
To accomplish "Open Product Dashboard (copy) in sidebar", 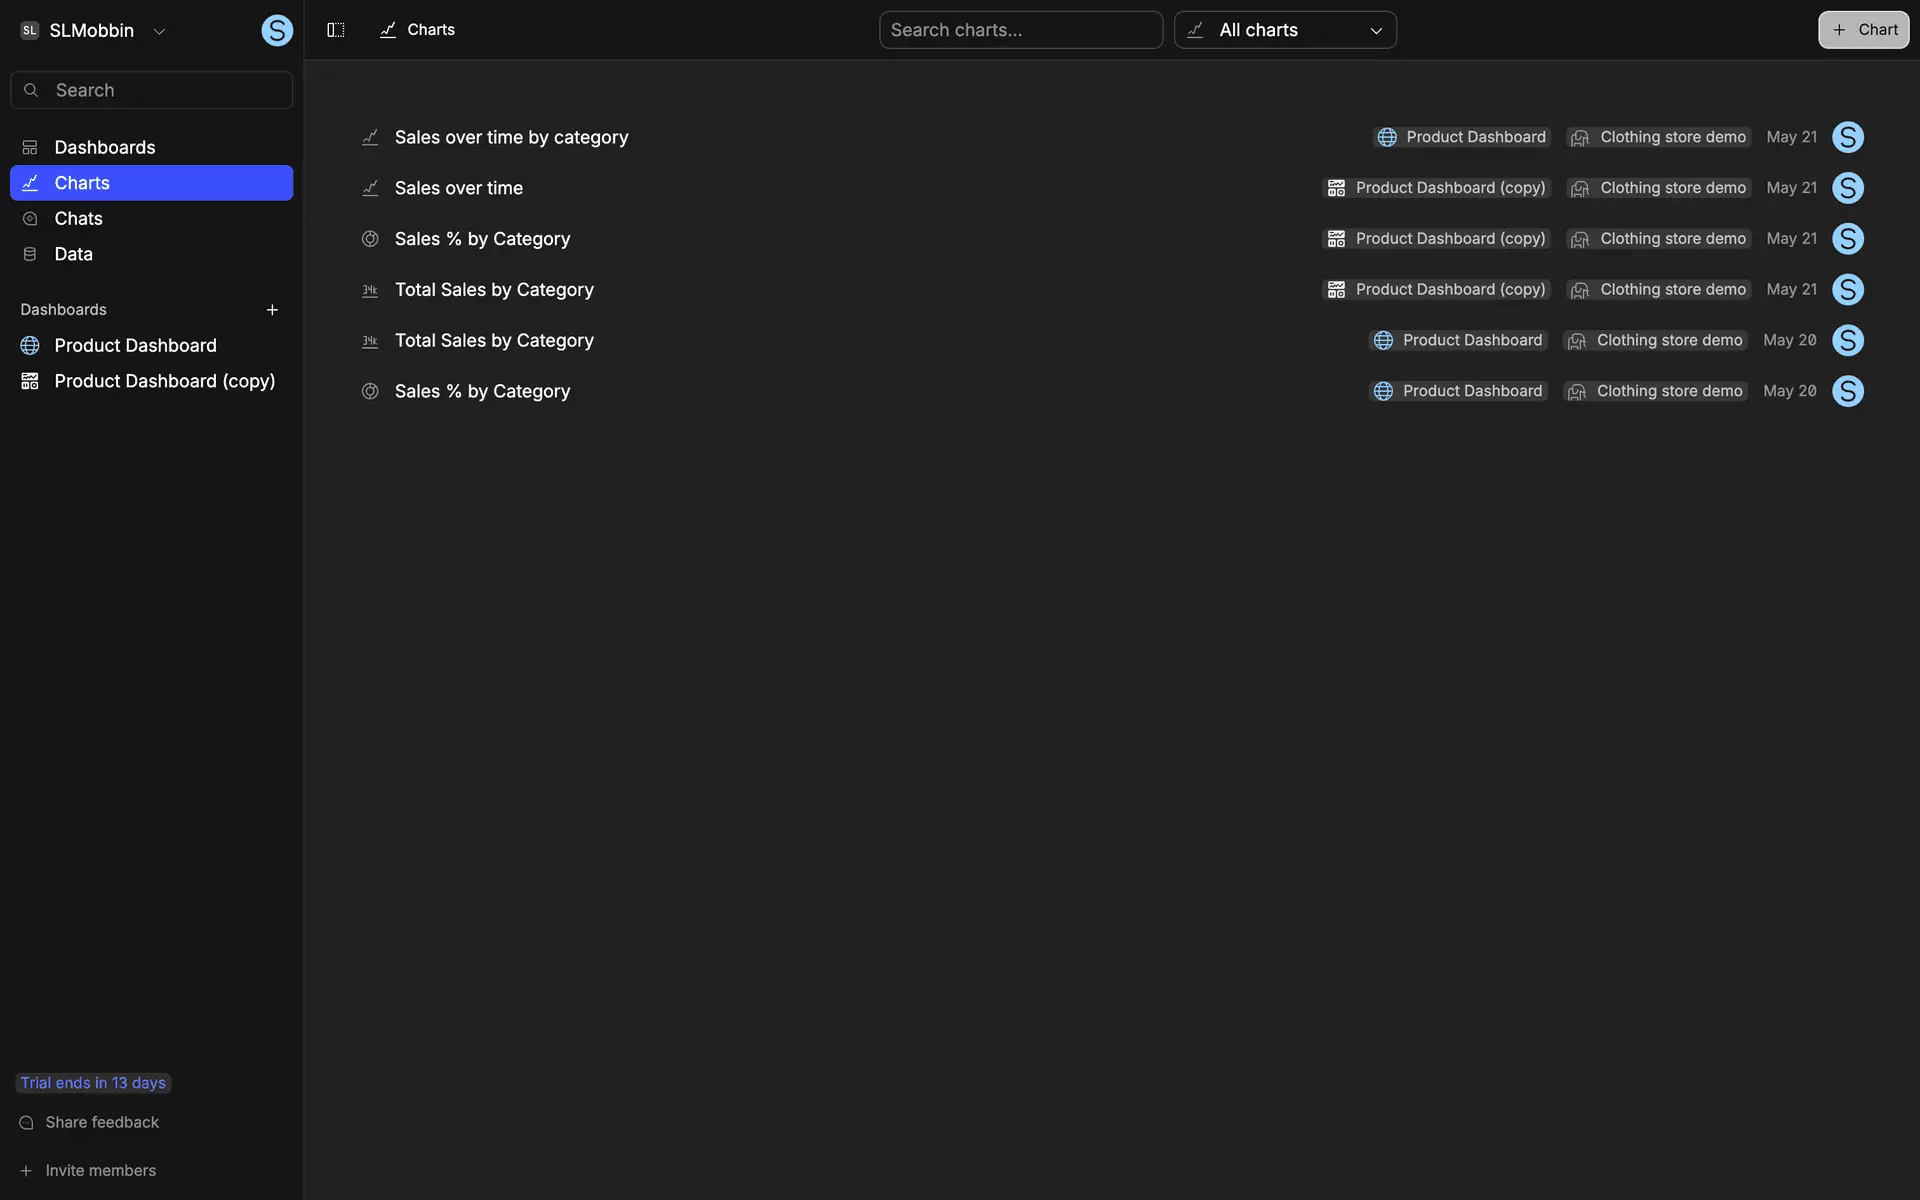I will tap(164, 381).
